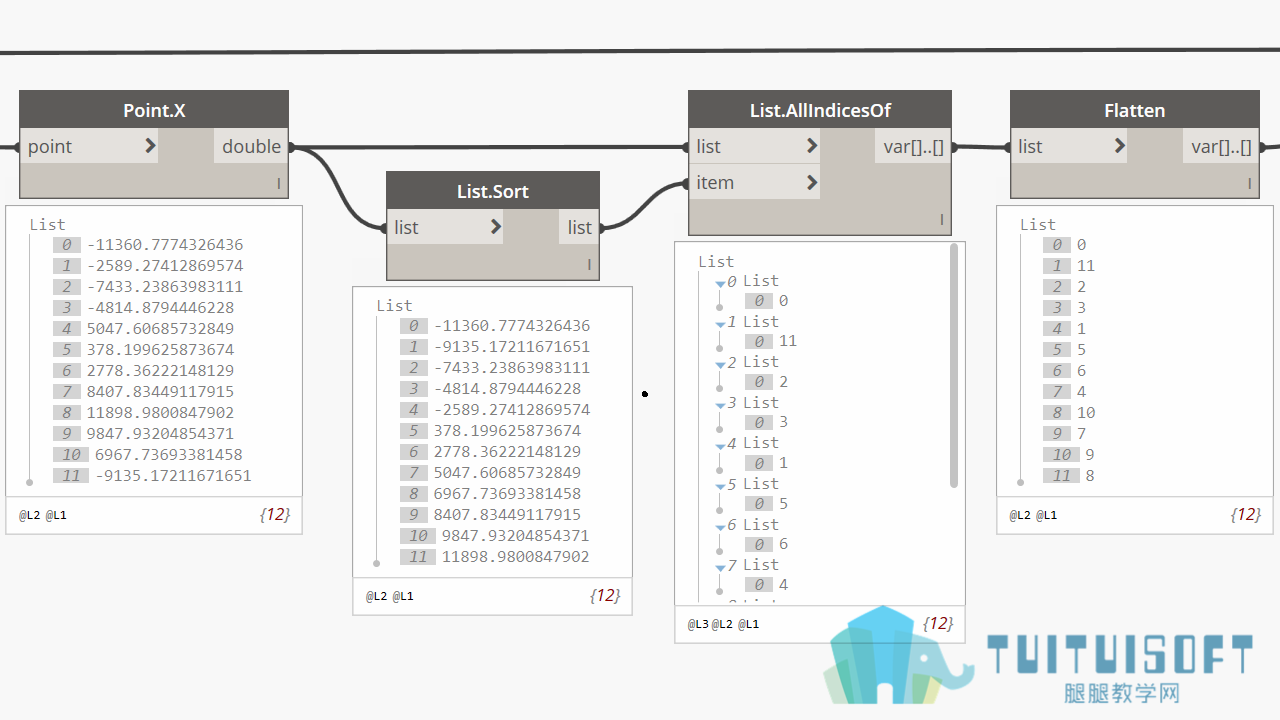1280x720 pixels.
Task: Select the Flatten node header
Action: click(1134, 110)
